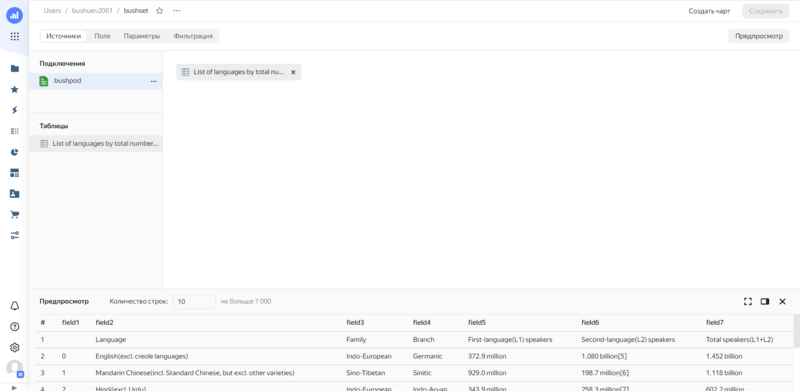The height and width of the screenshot is (391, 800).
Task: Open the folder-with-person icon in sidebar
Action: [14, 194]
